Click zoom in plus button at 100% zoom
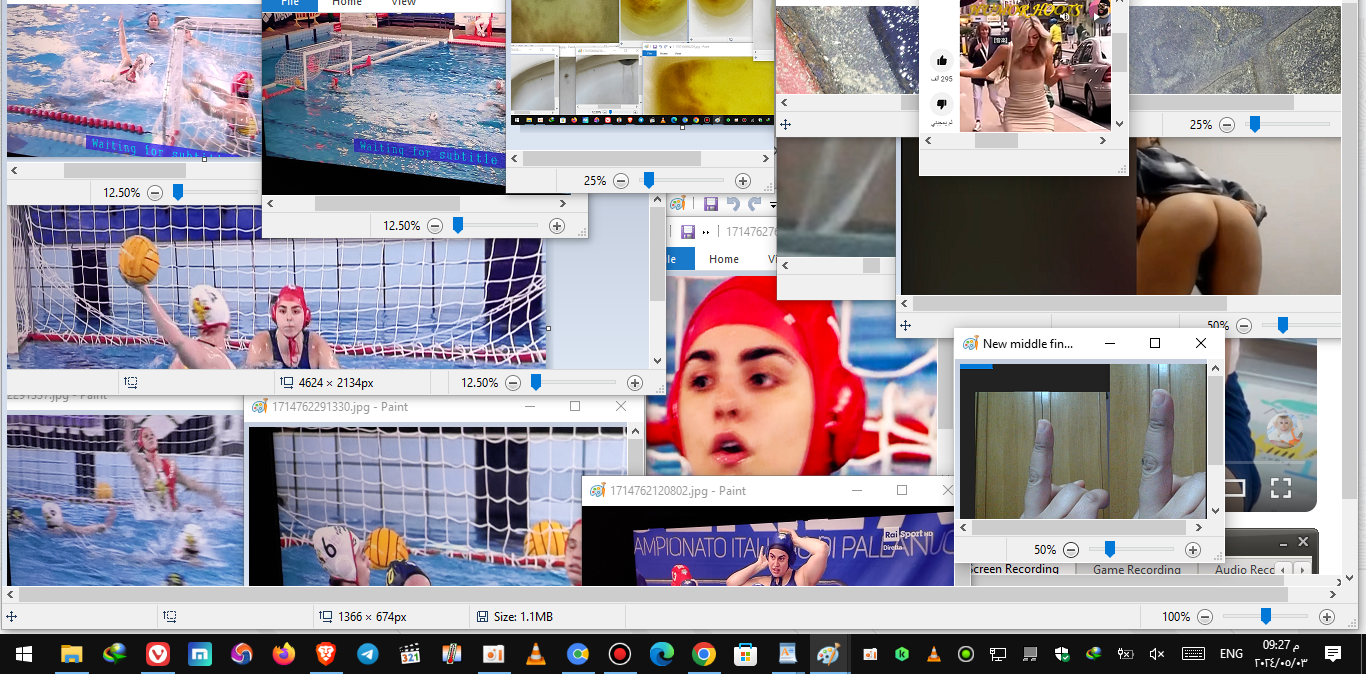 [1327, 617]
